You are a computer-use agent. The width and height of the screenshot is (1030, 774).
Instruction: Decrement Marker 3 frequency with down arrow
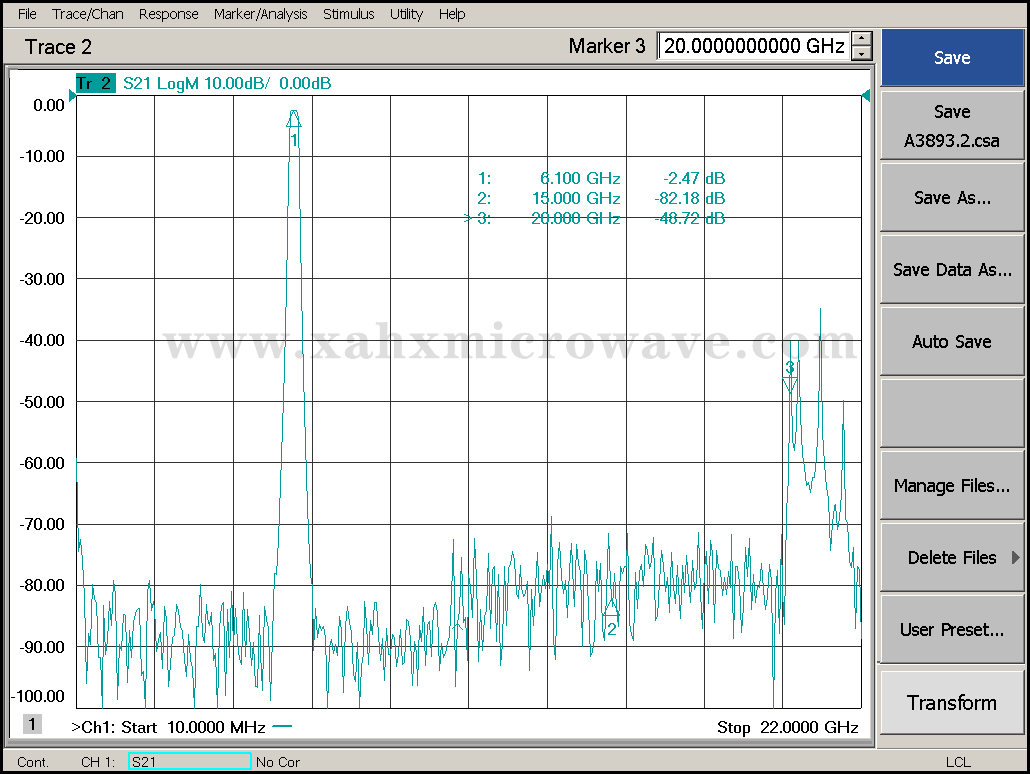coord(862,53)
